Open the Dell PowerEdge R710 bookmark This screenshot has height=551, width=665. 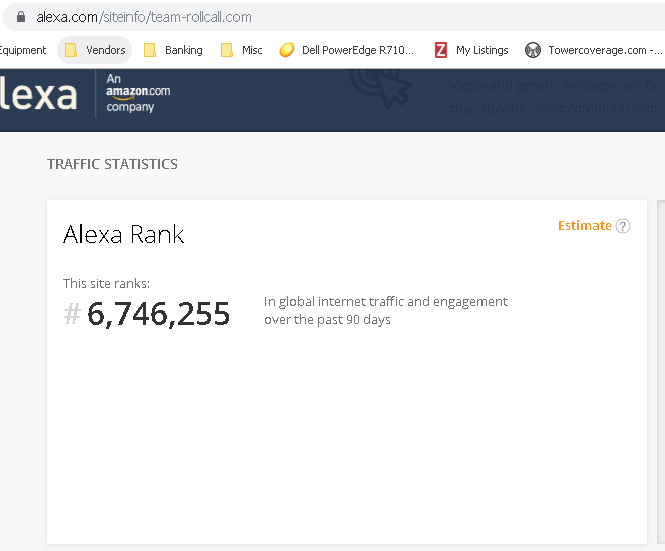[x=346, y=50]
